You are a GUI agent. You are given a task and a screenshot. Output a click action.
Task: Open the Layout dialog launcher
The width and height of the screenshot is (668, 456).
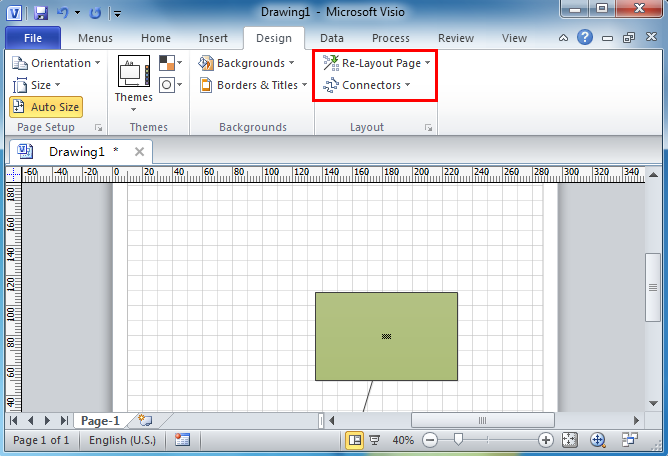428,127
